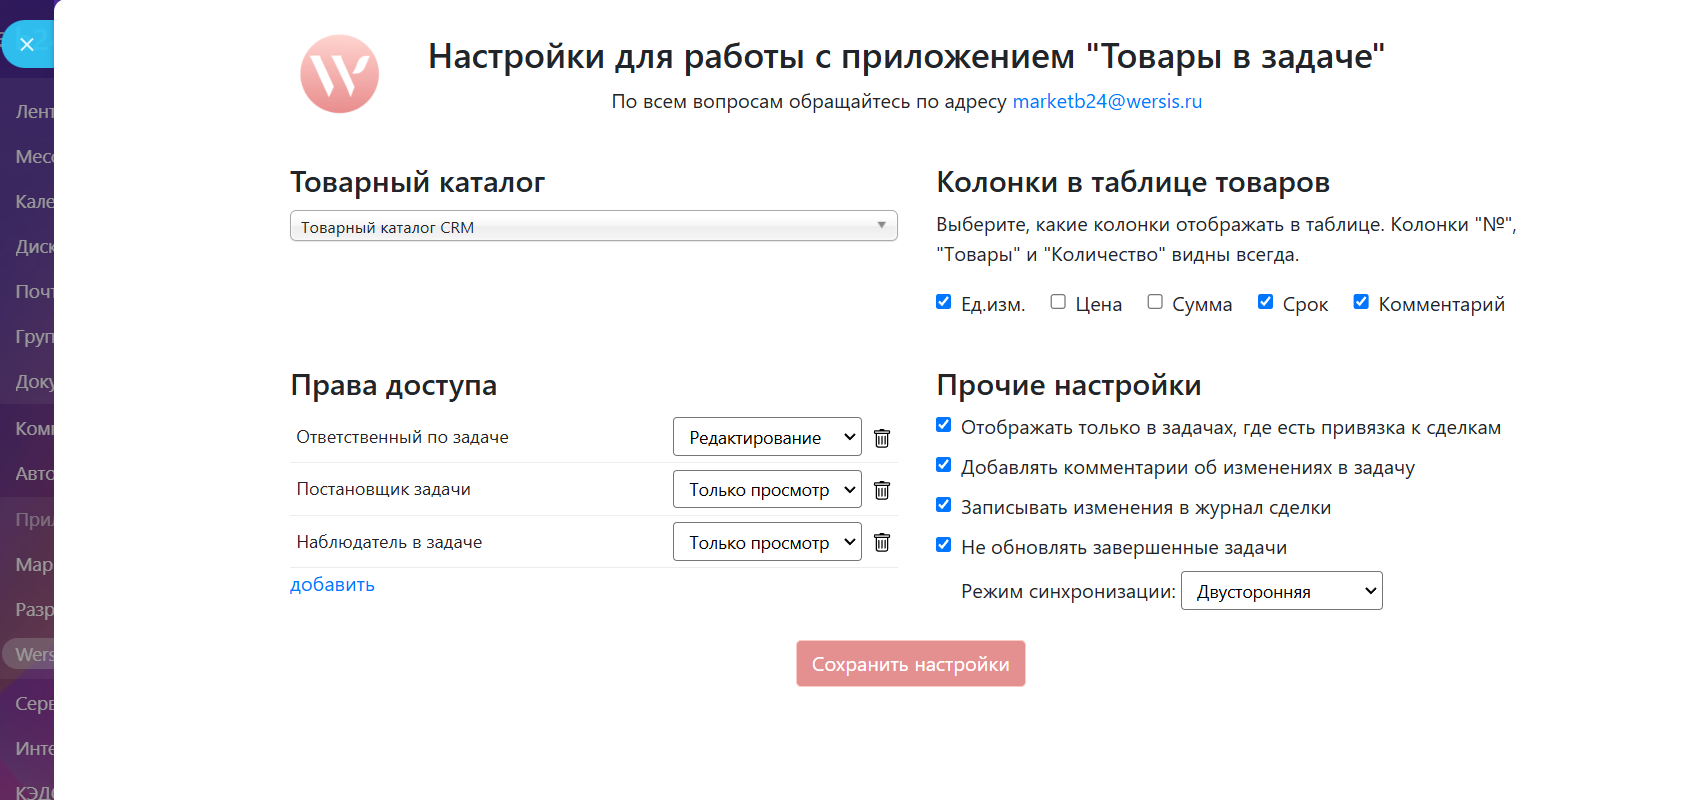
Task: Toggle the Комментарий column checkbox
Action: (1361, 302)
